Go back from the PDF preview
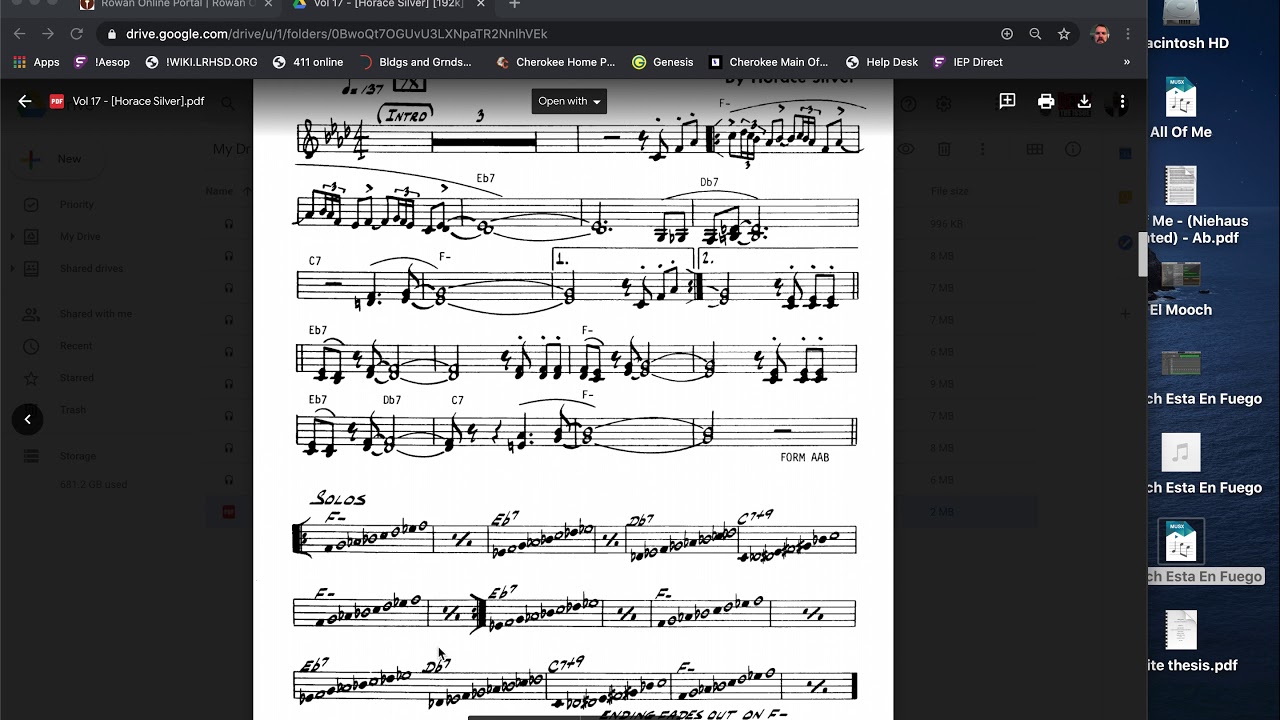Image resolution: width=1280 pixels, height=720 pixels. tap(25, 101)
